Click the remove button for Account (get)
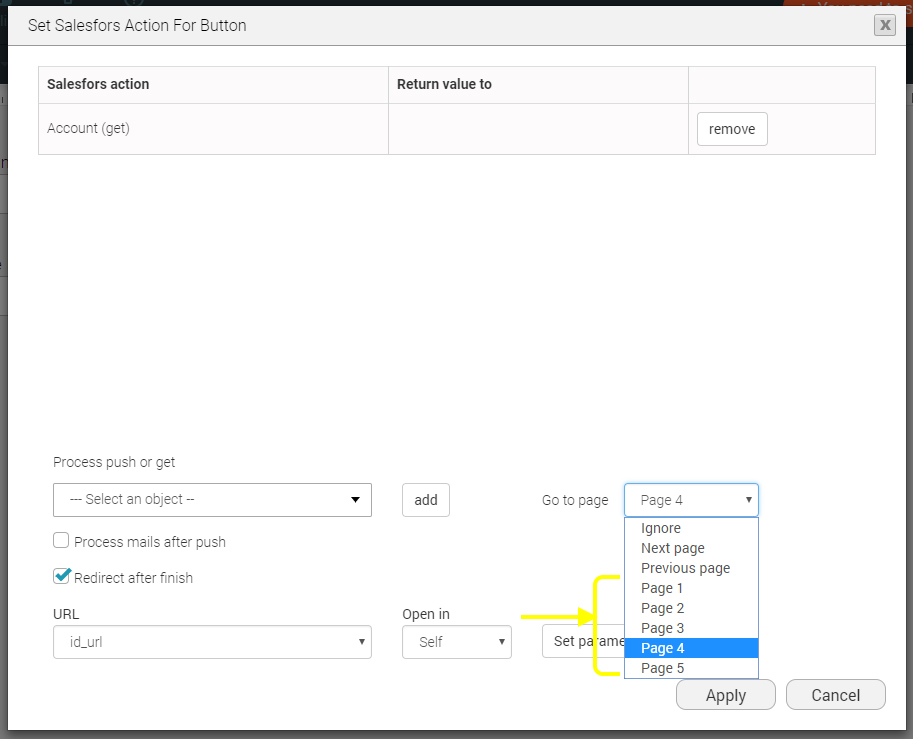 [x=731, y=128]
